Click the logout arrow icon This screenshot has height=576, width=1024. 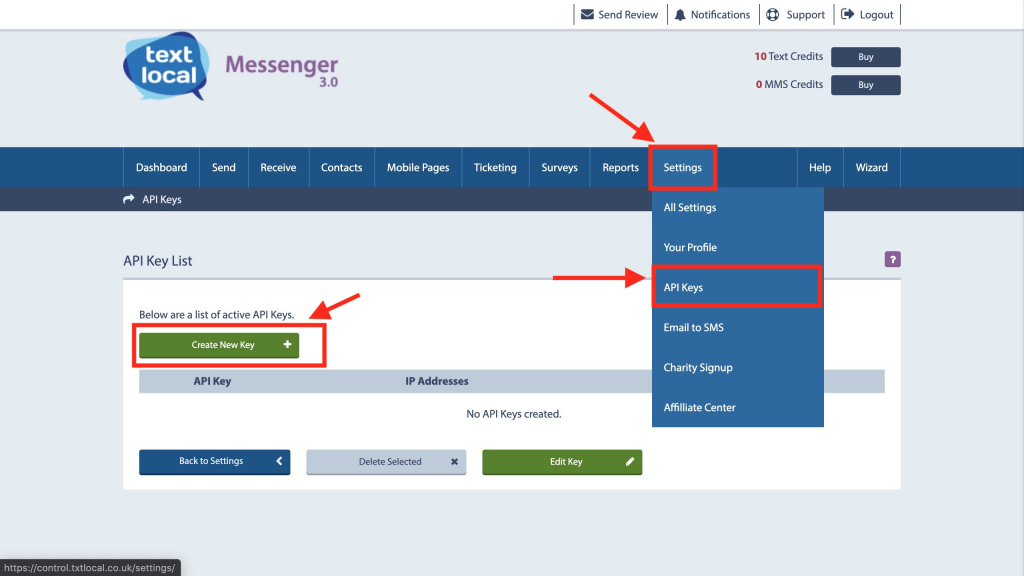[847, 14]
